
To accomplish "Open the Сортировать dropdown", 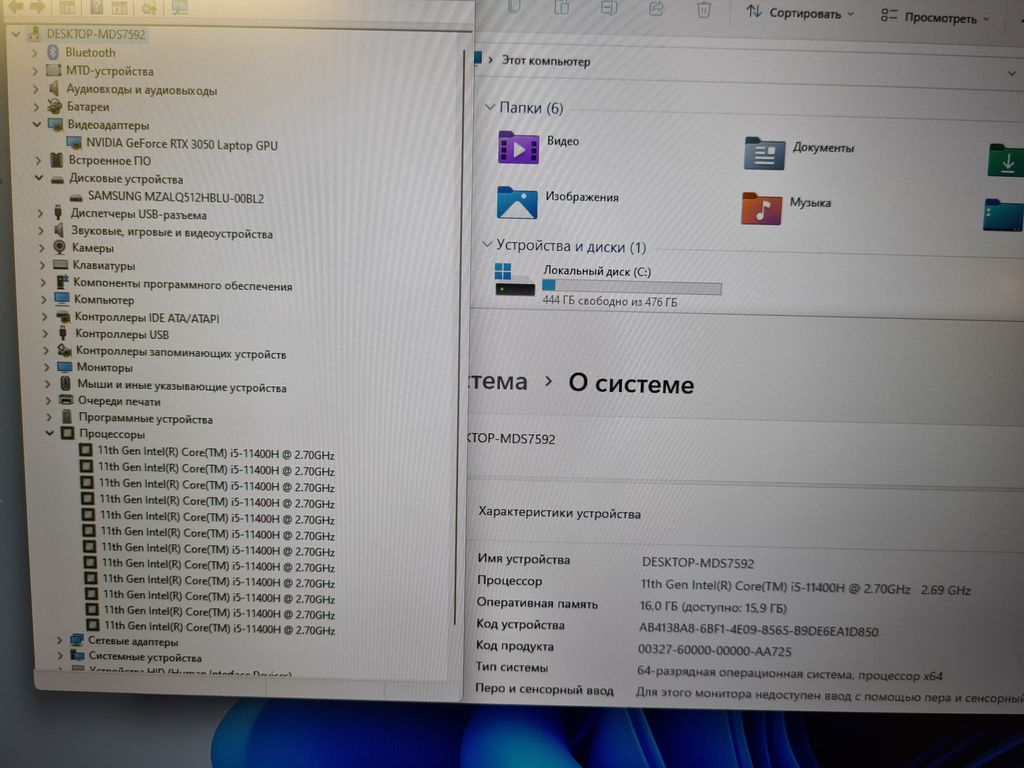I will tap(800, 13).
